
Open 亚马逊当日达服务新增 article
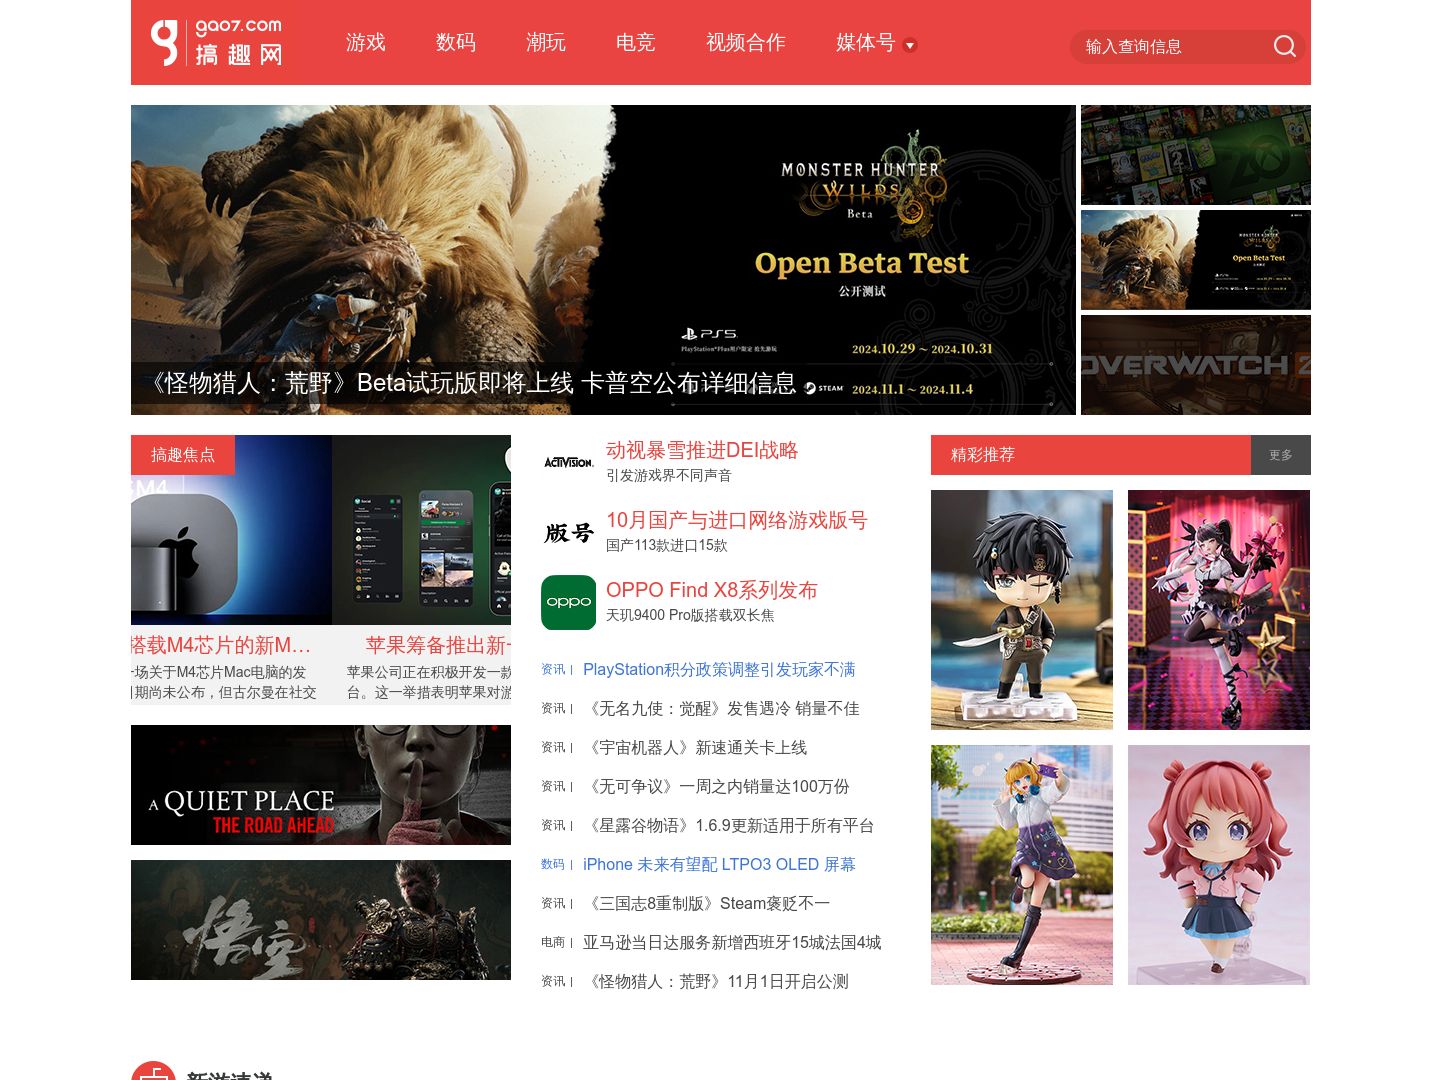(x=732, y=942)
